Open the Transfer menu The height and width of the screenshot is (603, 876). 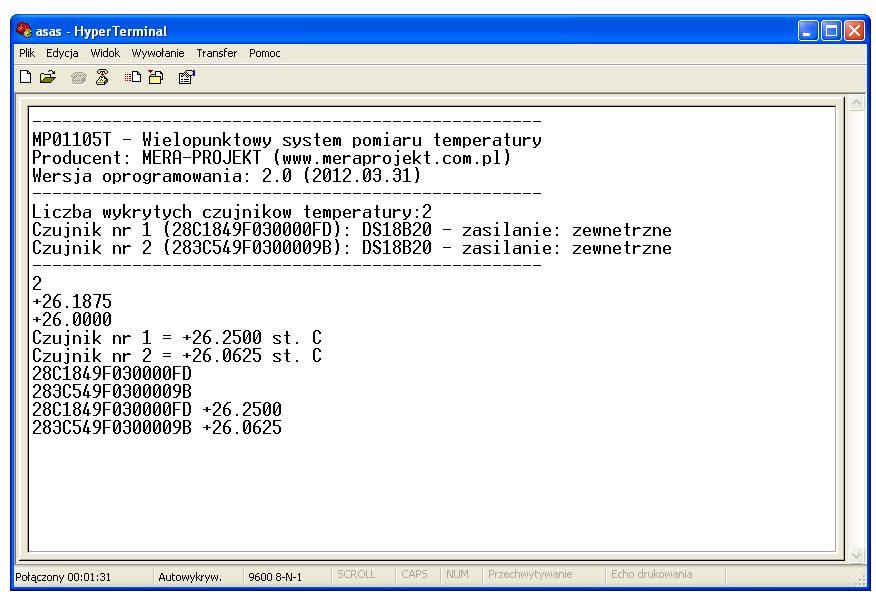point(217,53)
